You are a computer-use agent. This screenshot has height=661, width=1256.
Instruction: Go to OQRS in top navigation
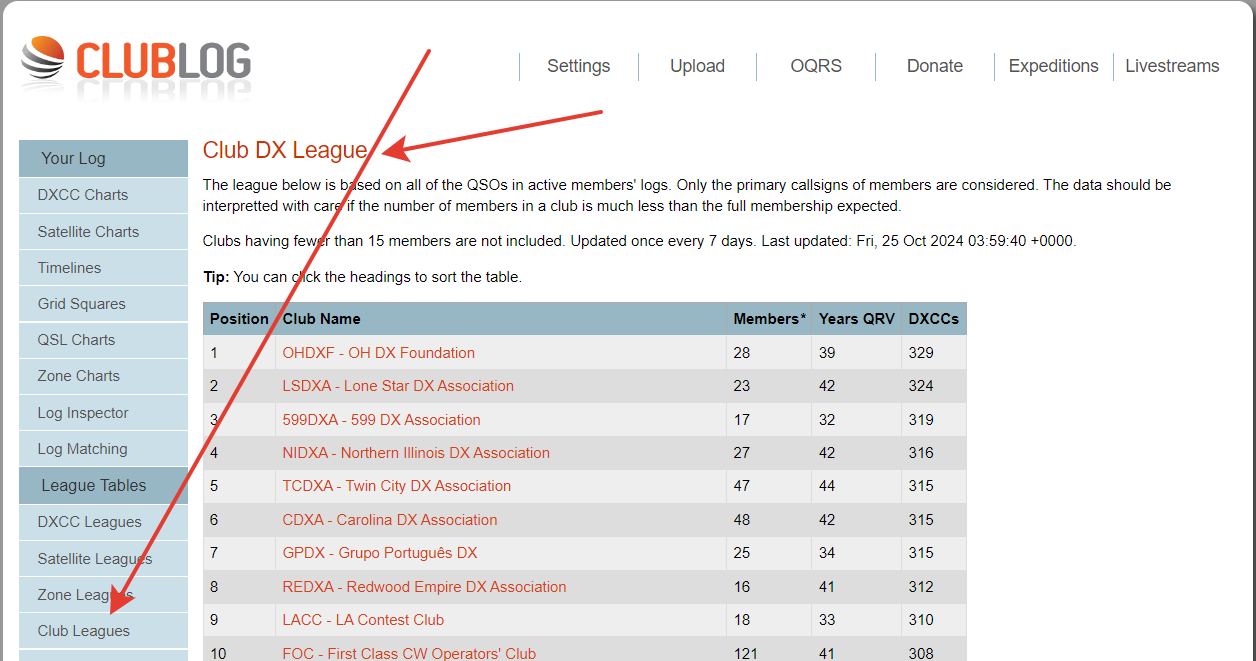pos(816,66)
